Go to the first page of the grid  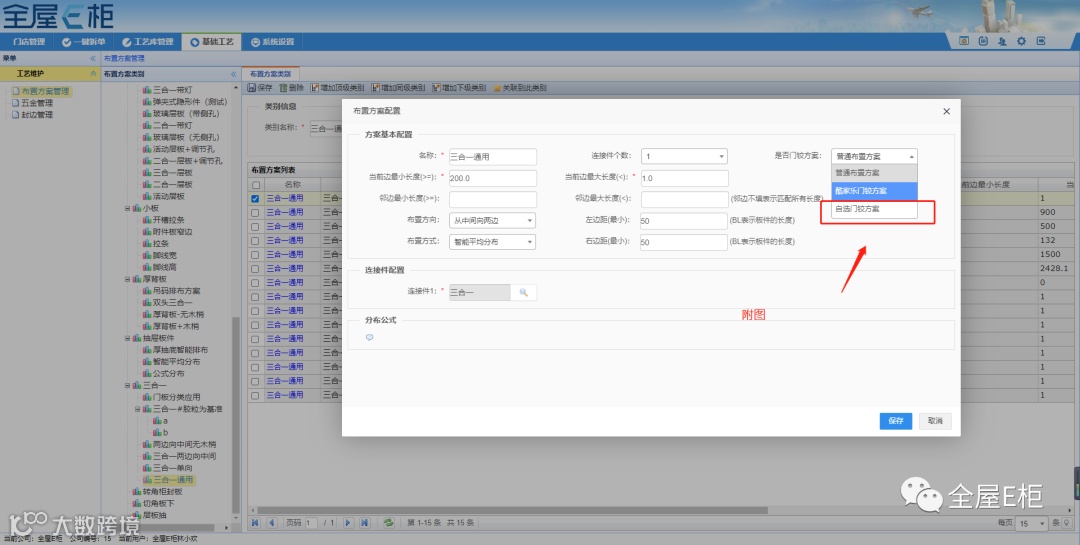(256, 523)
